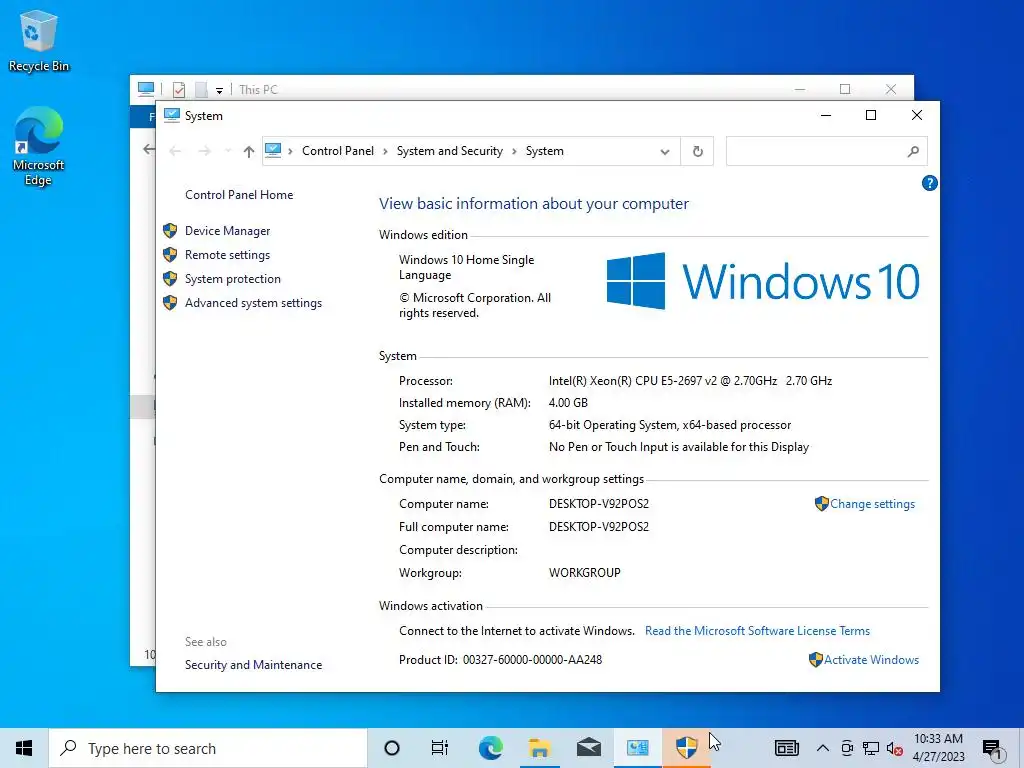The image size is (1024, 768).
Task: Open News and interests on taskbar
Action: 787,748
